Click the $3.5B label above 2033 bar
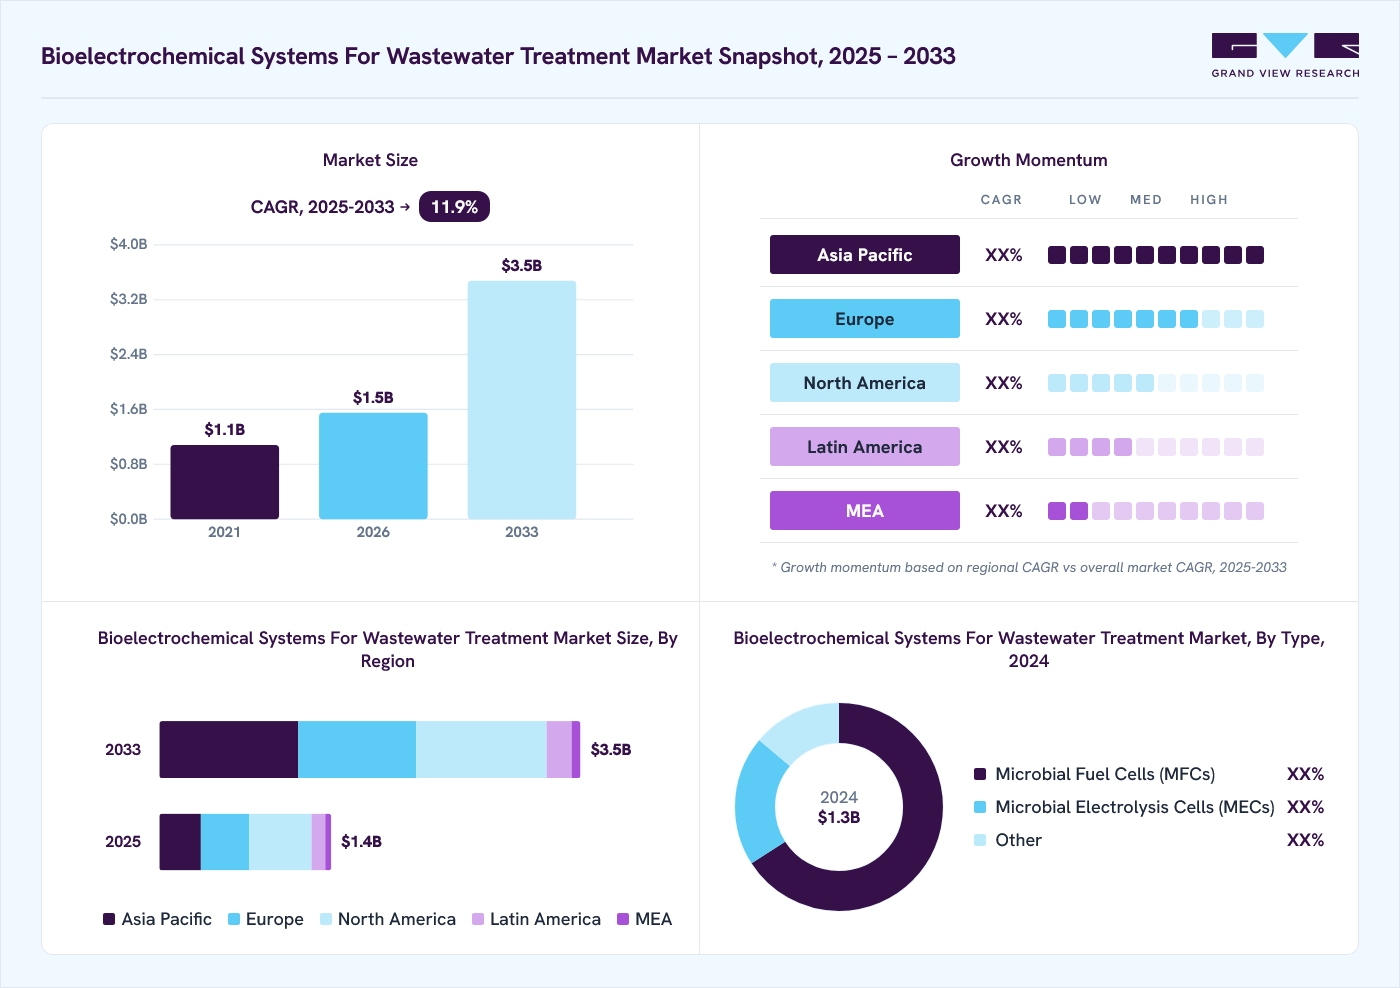 pyautogui.click(x=522, y=265)
